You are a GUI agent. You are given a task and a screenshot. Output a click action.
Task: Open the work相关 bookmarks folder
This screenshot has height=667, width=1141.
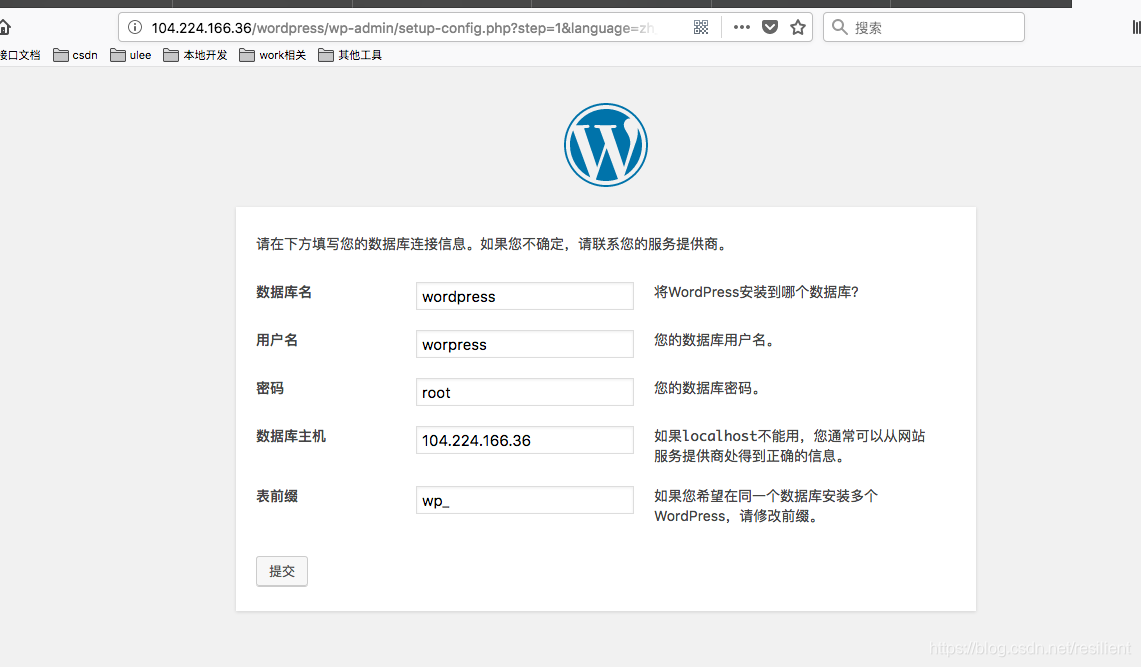273,55
